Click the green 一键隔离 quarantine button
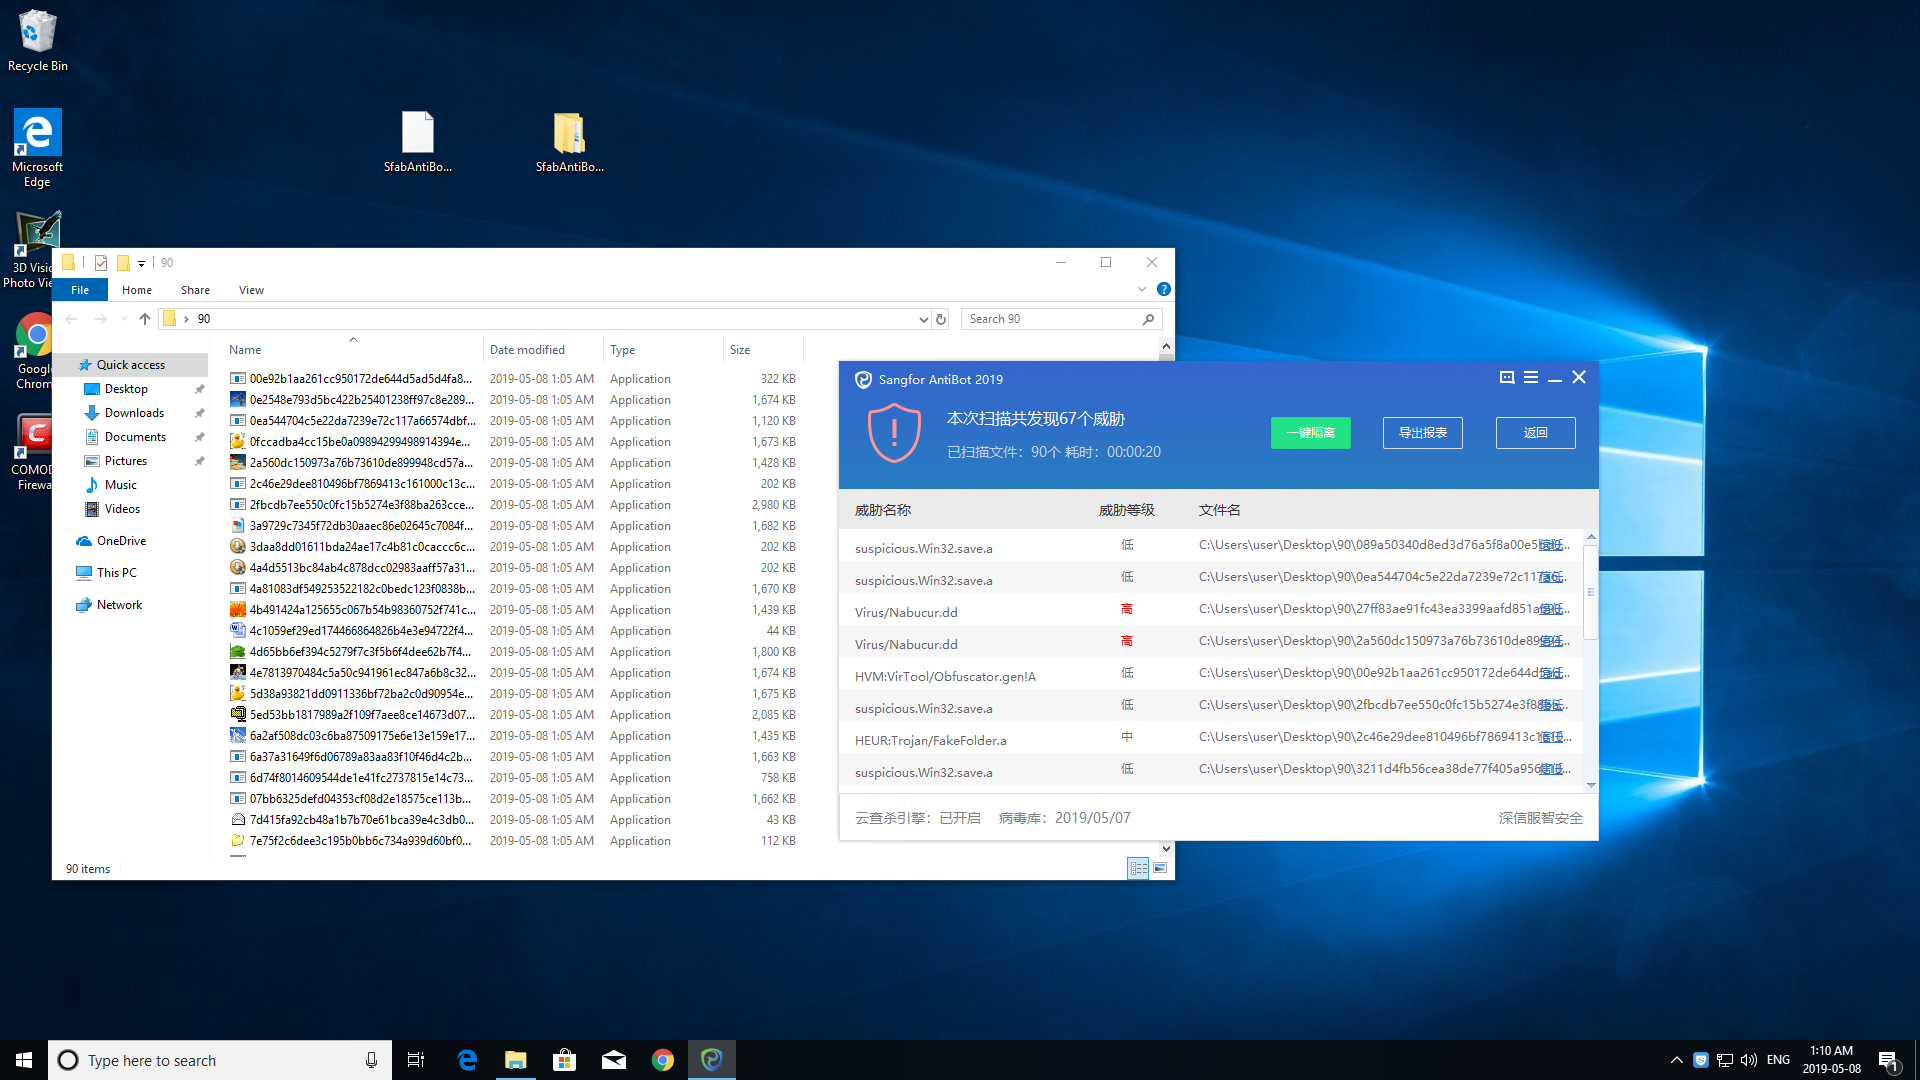 [x=1310, y=433]
